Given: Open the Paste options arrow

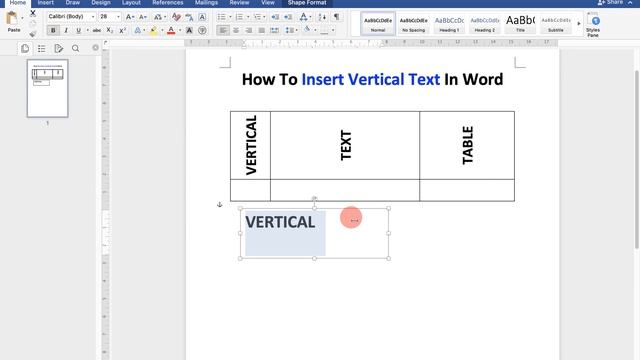Looking at the screenshot, I should point(22,18).
